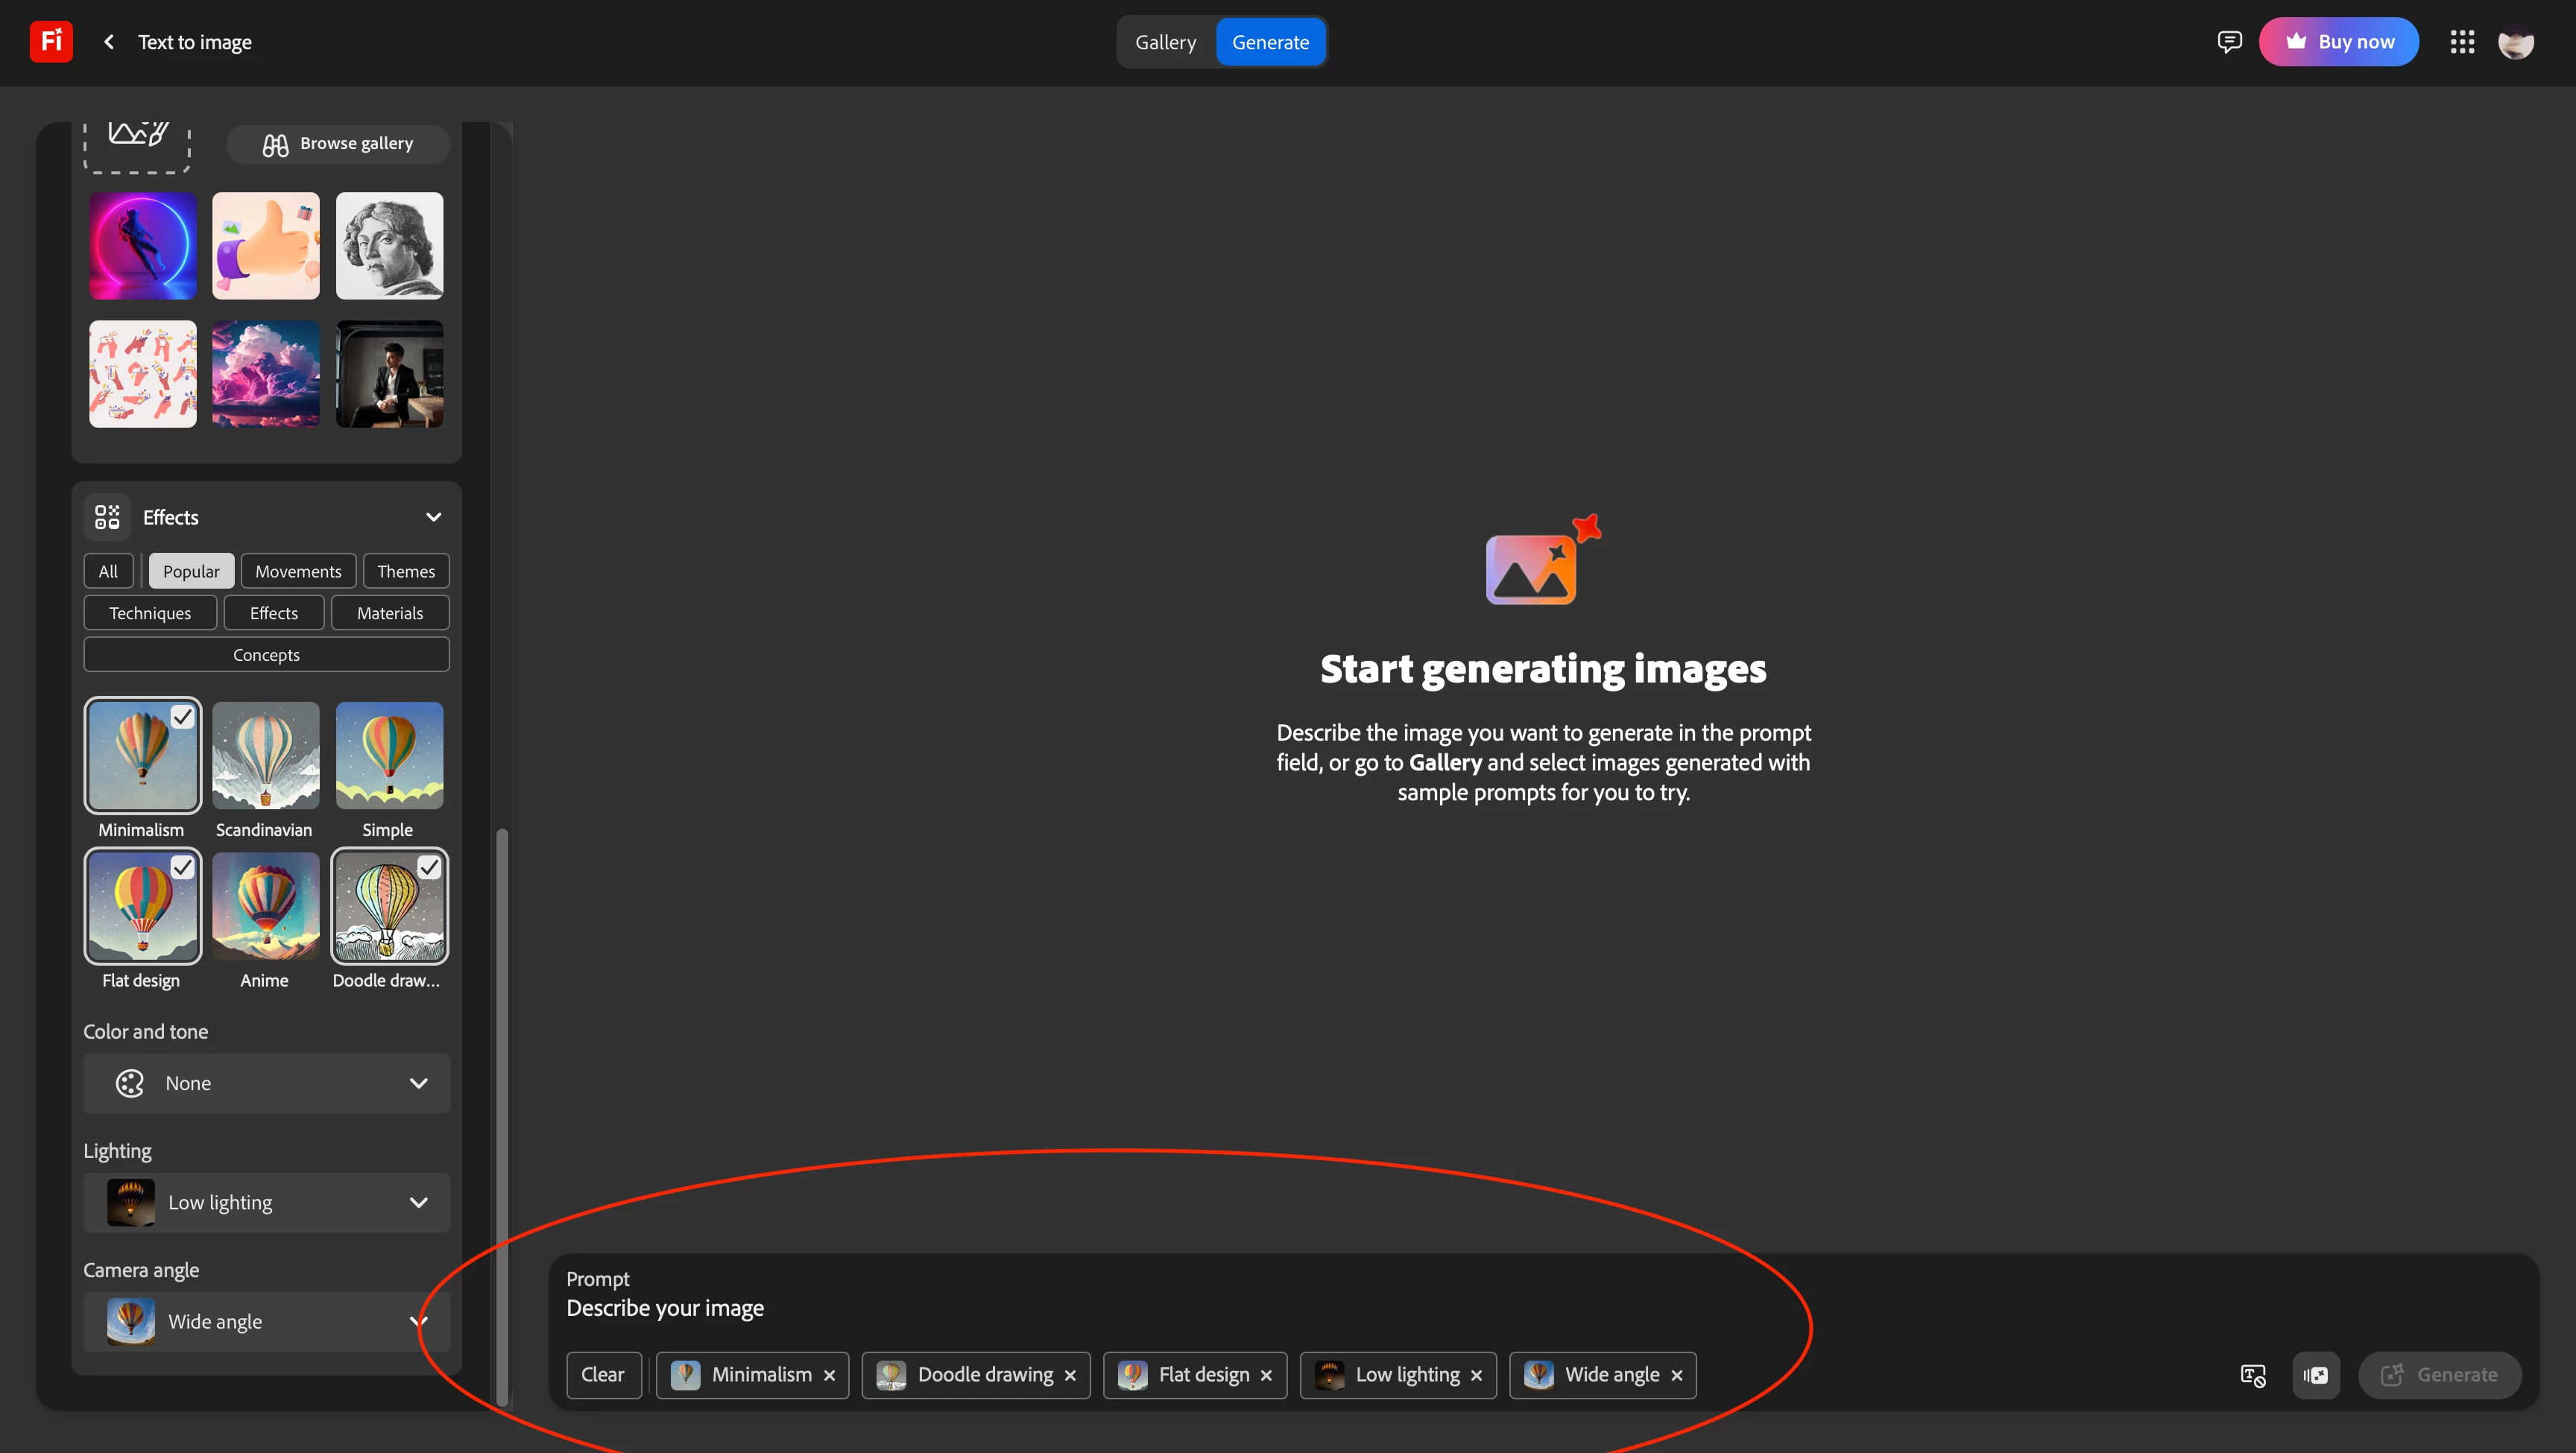Deselect the Flat design effect
This screenshot has width=2576, height=1453.
pos(142,906)
